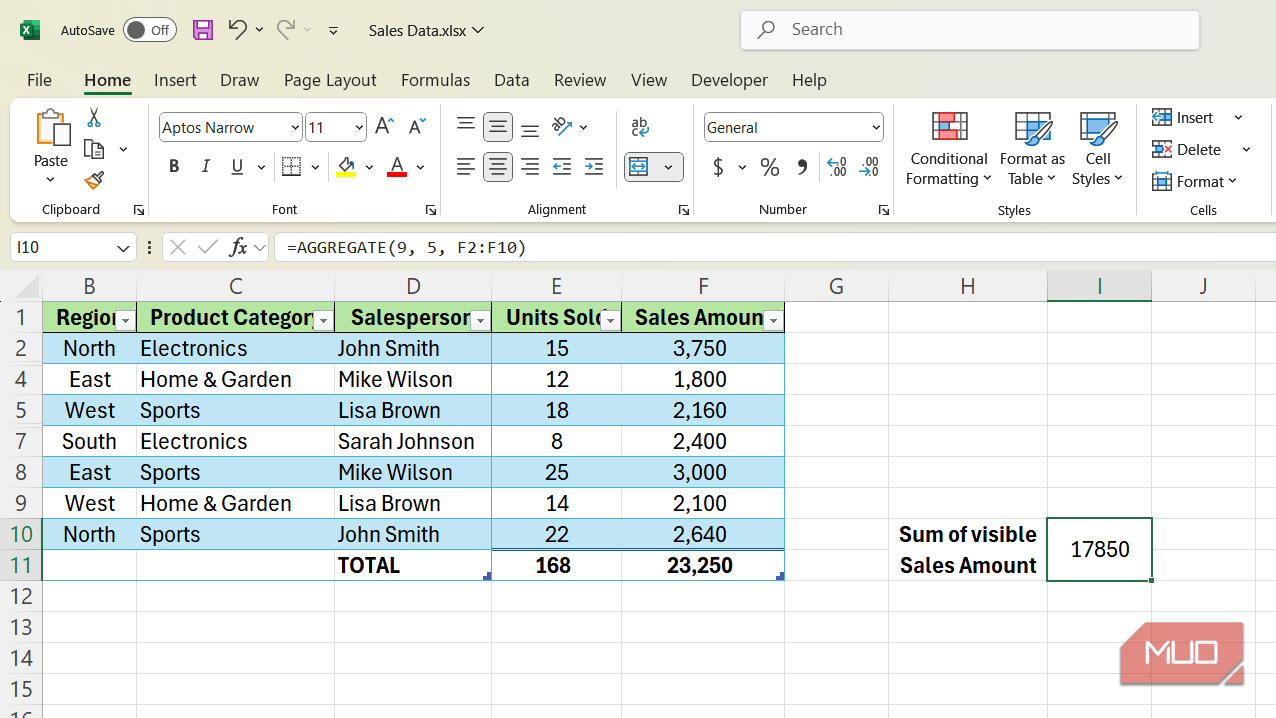The width and height of the screenshot is (1276, 718).
Task: Select the Format Painter brush icon
Action: (94, 180)
